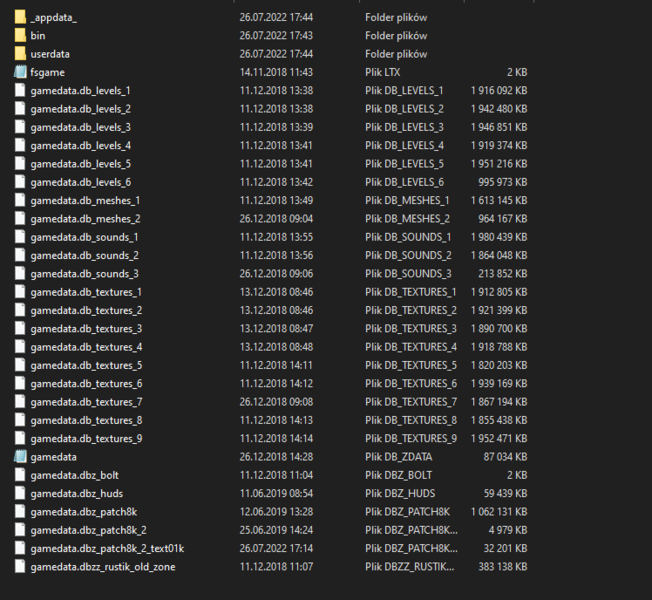Click type Plik DB_TEXTURES_7 entry
Viewport: 652px width, 600px height.
(x=411, y=402)
